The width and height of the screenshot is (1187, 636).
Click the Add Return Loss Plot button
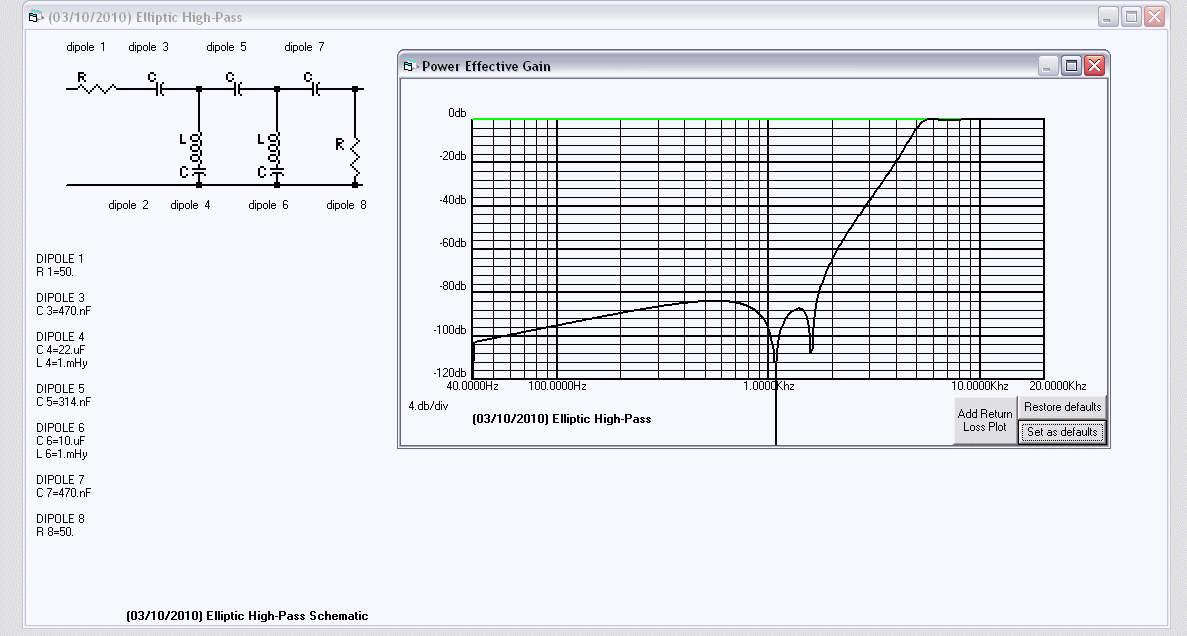pyautogui.click(x=984, y=420)
